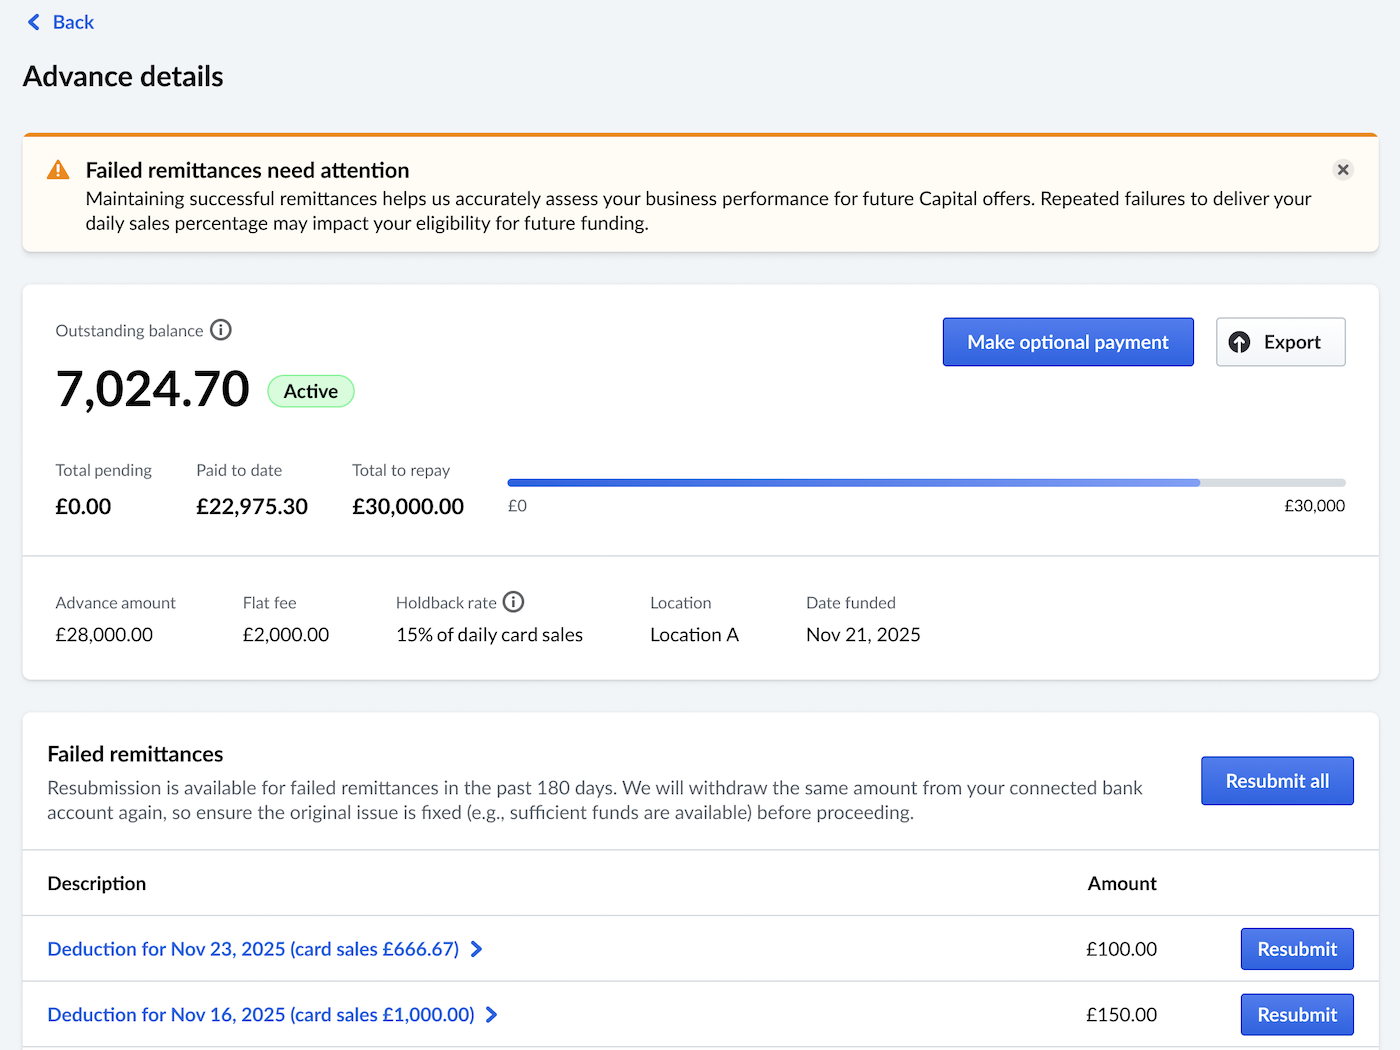This screenshot has width=1400, height=1050.
Task: Click the Back link
Action: tap(69, 21)
